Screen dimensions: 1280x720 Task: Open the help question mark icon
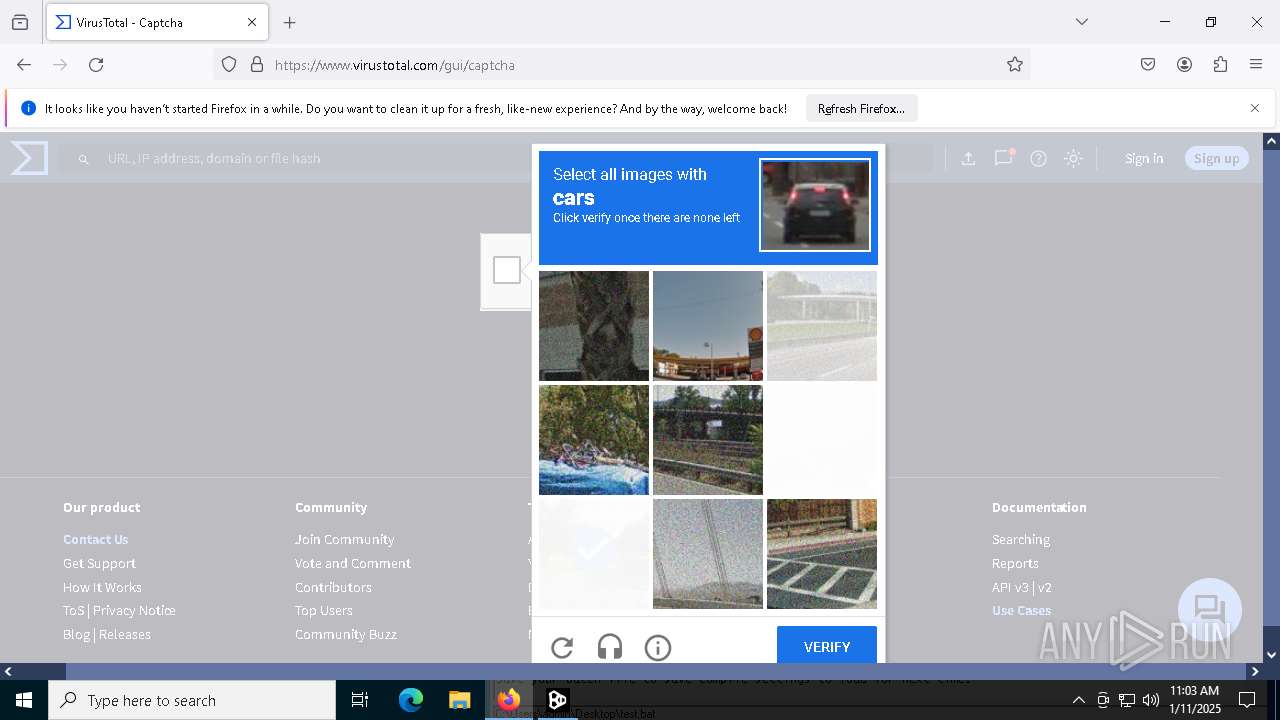1038,158
